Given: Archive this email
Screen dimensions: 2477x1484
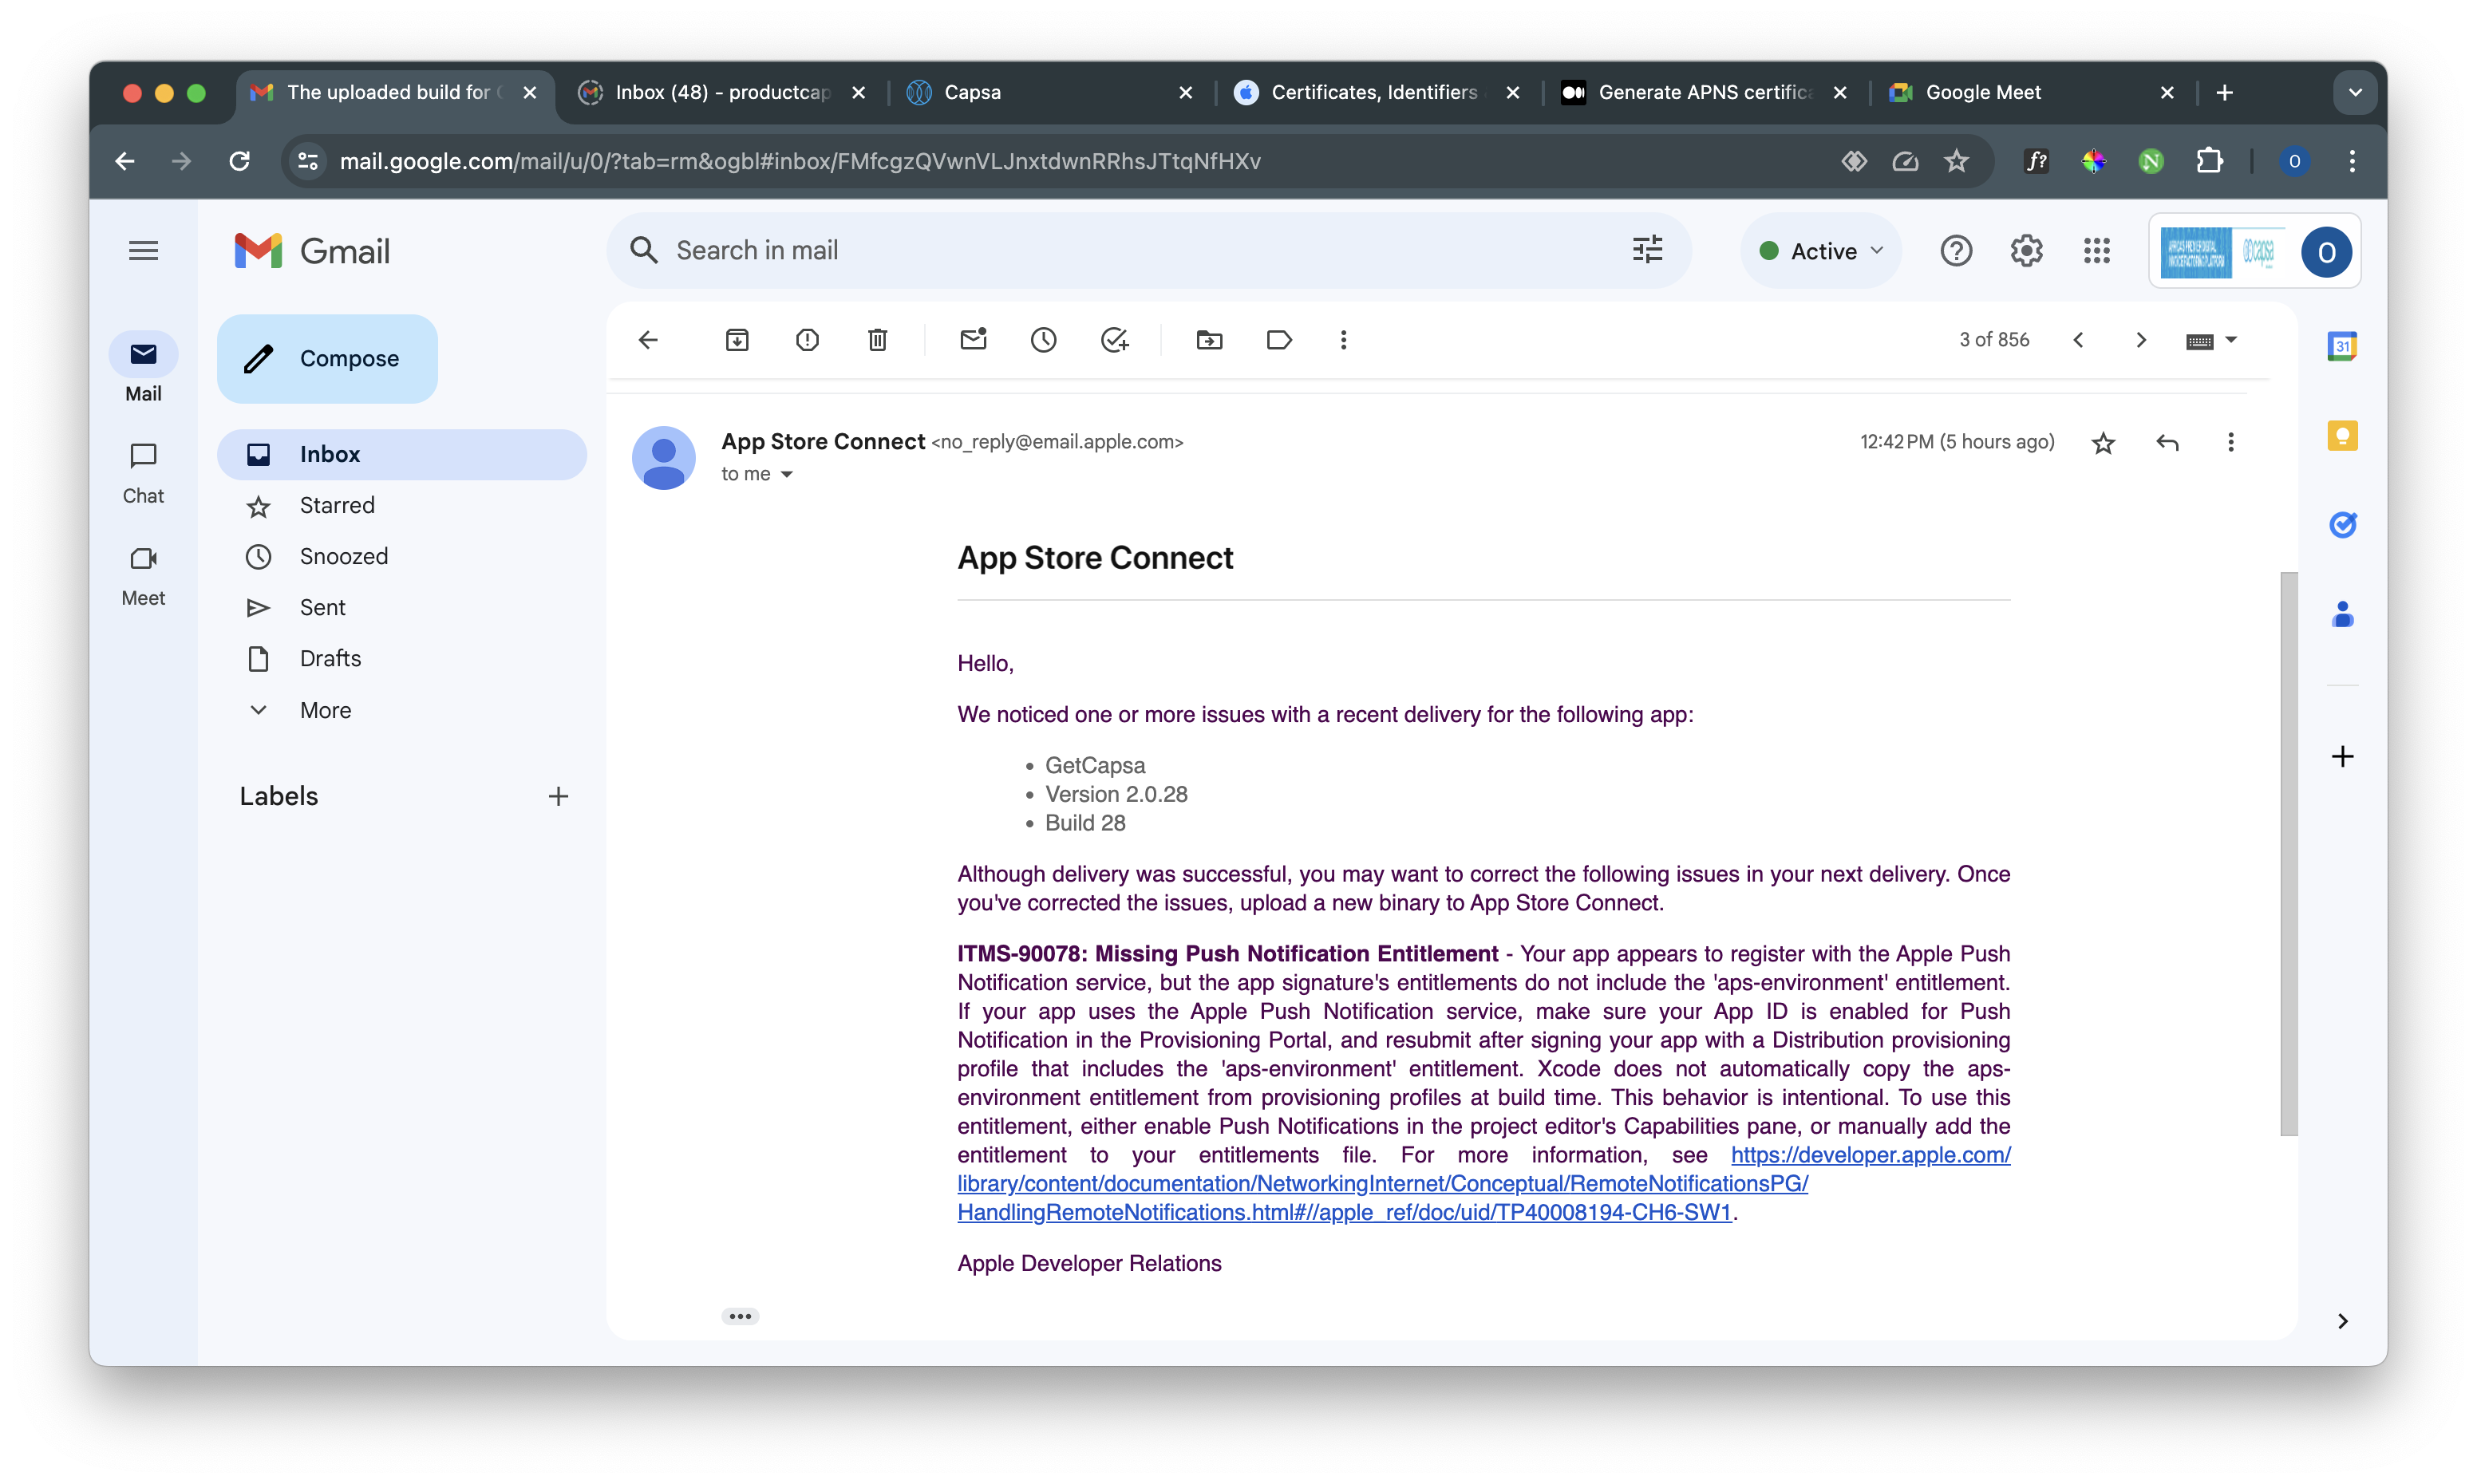Looking at the screenshot, I should [x=737, y=340].
